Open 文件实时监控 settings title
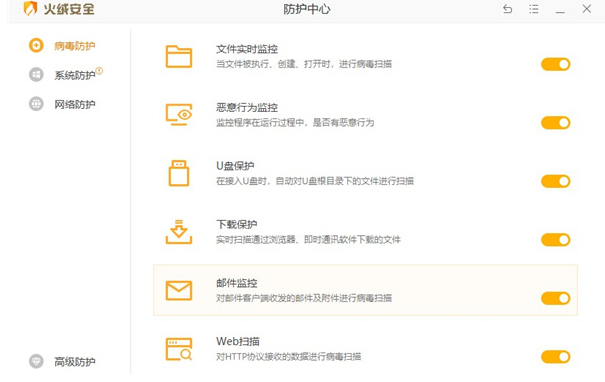The image size is (605, 382). tap(247, 49)
